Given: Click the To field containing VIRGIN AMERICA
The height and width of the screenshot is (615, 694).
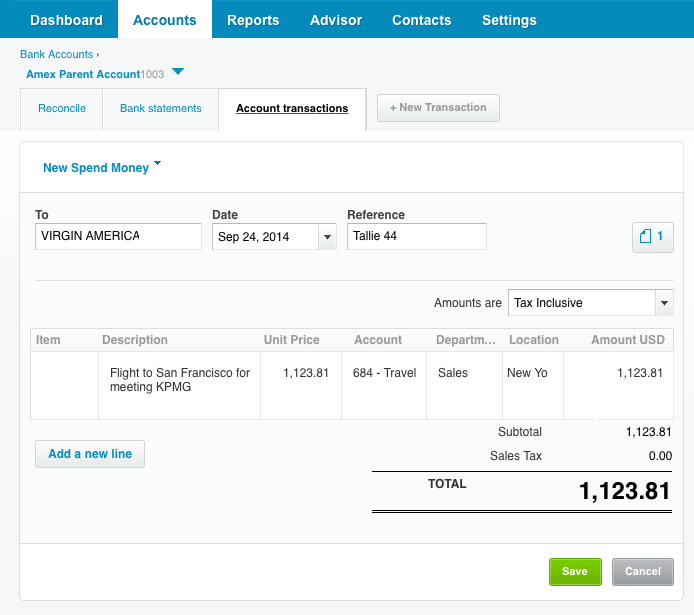Looking at the screenshot, I should point(118,236).
